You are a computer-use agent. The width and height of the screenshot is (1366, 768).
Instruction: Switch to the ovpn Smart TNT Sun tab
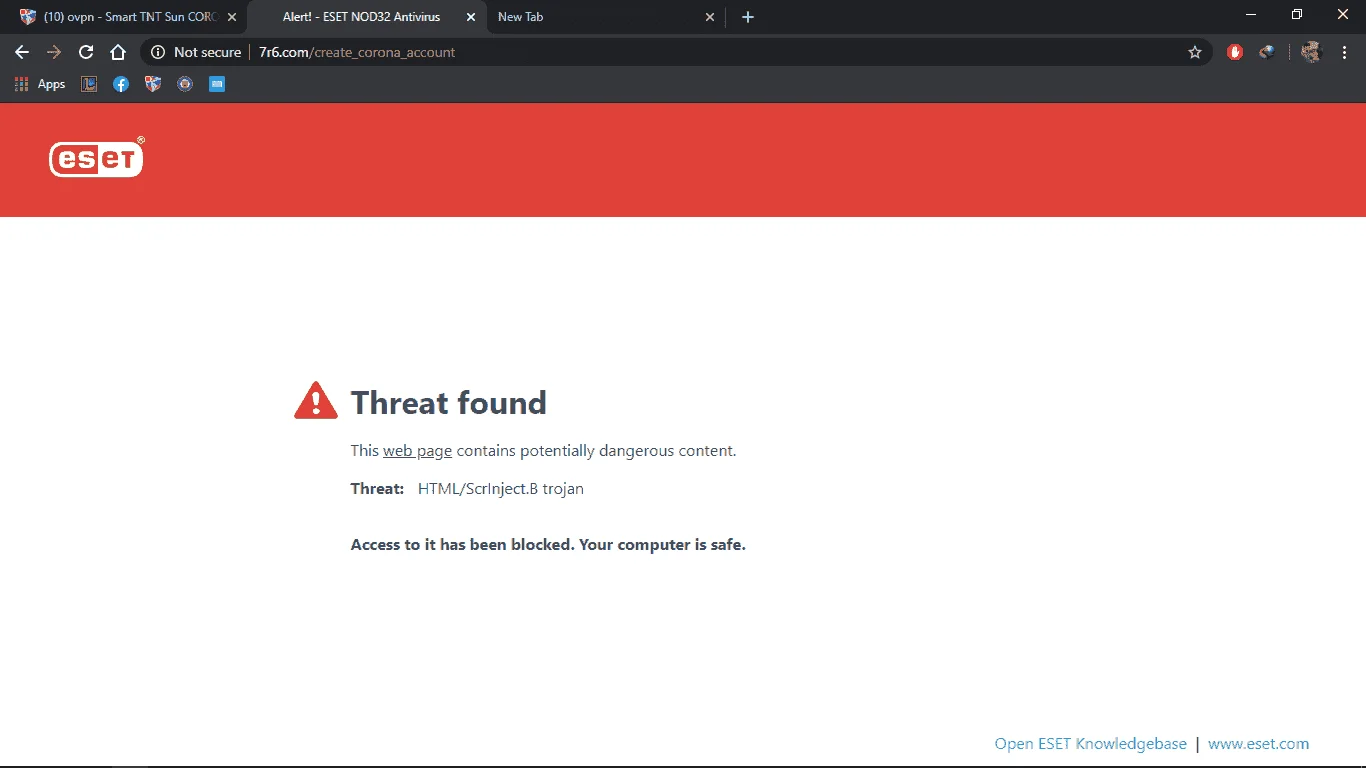click(122, 17)
